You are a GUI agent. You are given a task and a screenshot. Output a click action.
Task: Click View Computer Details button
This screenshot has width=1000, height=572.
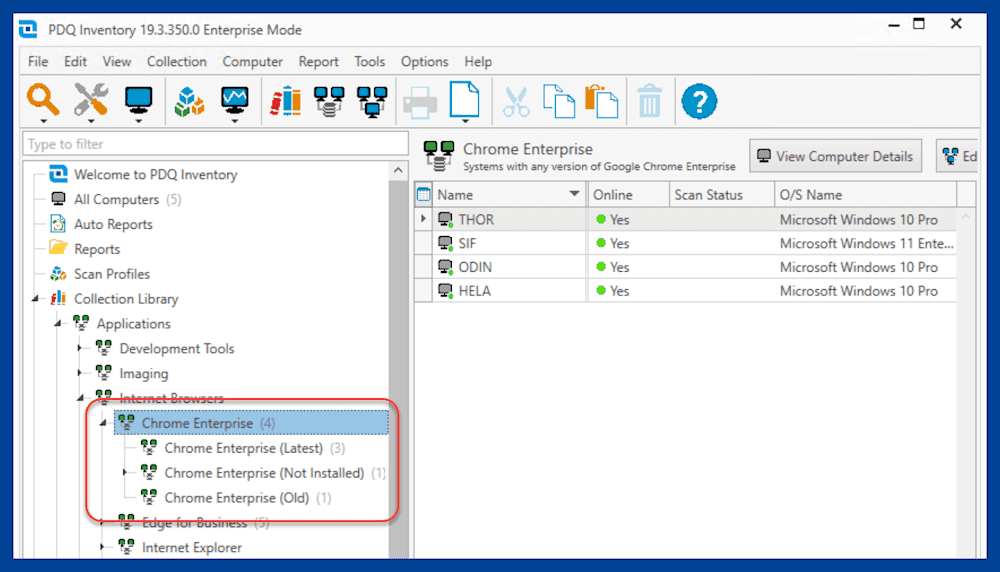pyautogui.click(x=835, y=156)
